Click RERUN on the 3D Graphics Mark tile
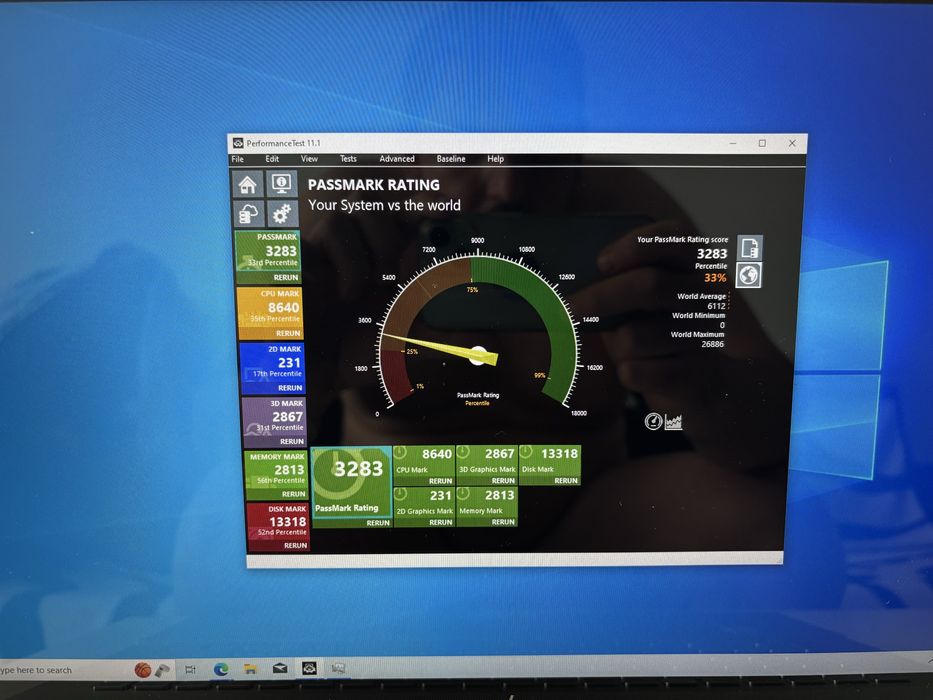 pos(503,481)
